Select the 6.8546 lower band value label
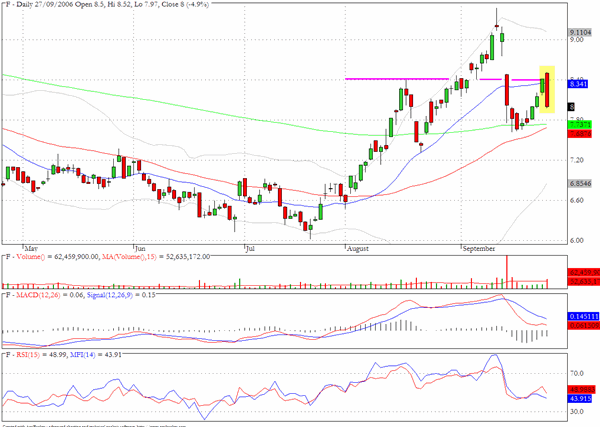The image size is (600, 427). [x=580, y=184]
